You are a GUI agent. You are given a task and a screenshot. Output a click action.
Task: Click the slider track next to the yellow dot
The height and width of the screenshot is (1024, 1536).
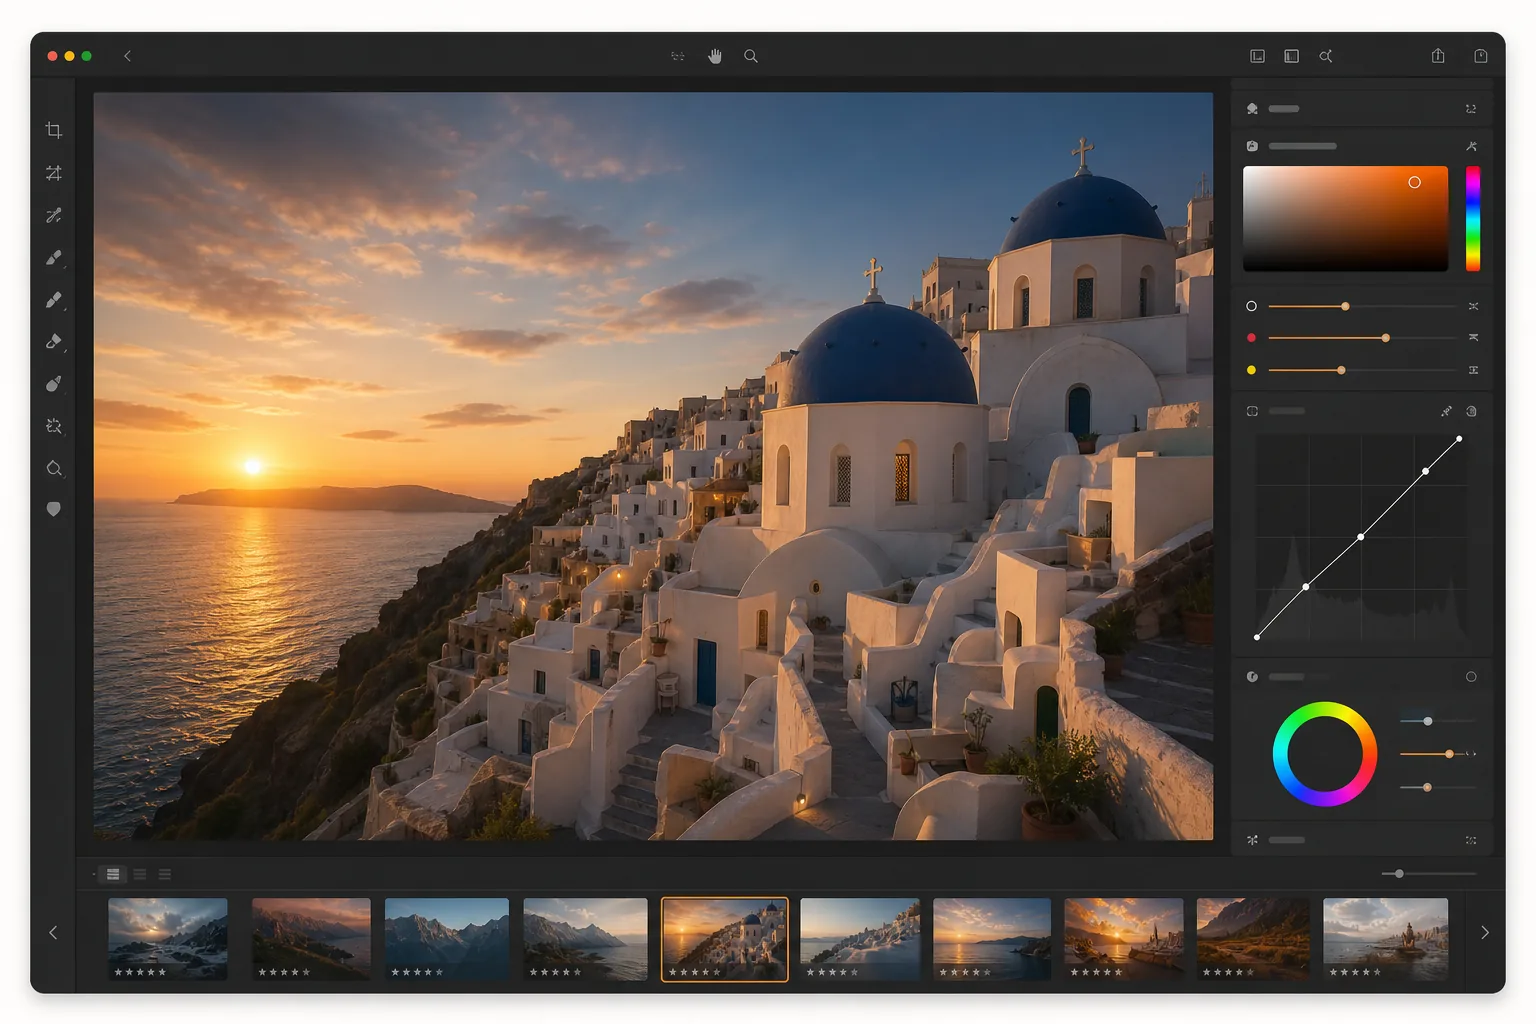(1362, 370)
